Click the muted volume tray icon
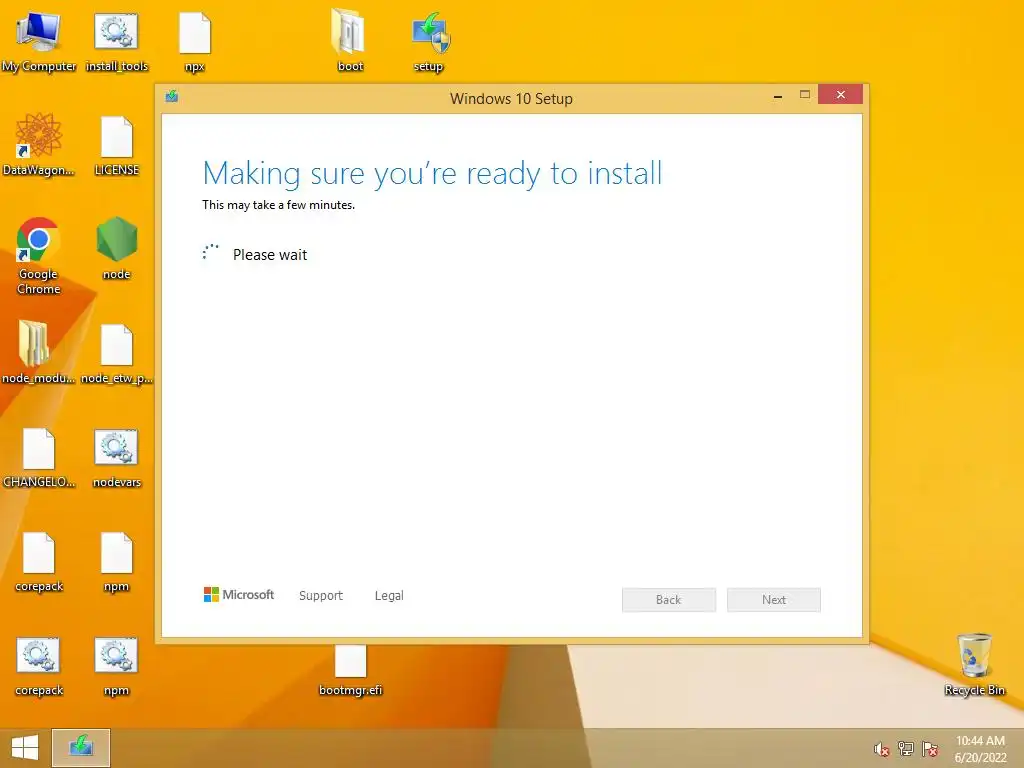 tap(882, 749)
